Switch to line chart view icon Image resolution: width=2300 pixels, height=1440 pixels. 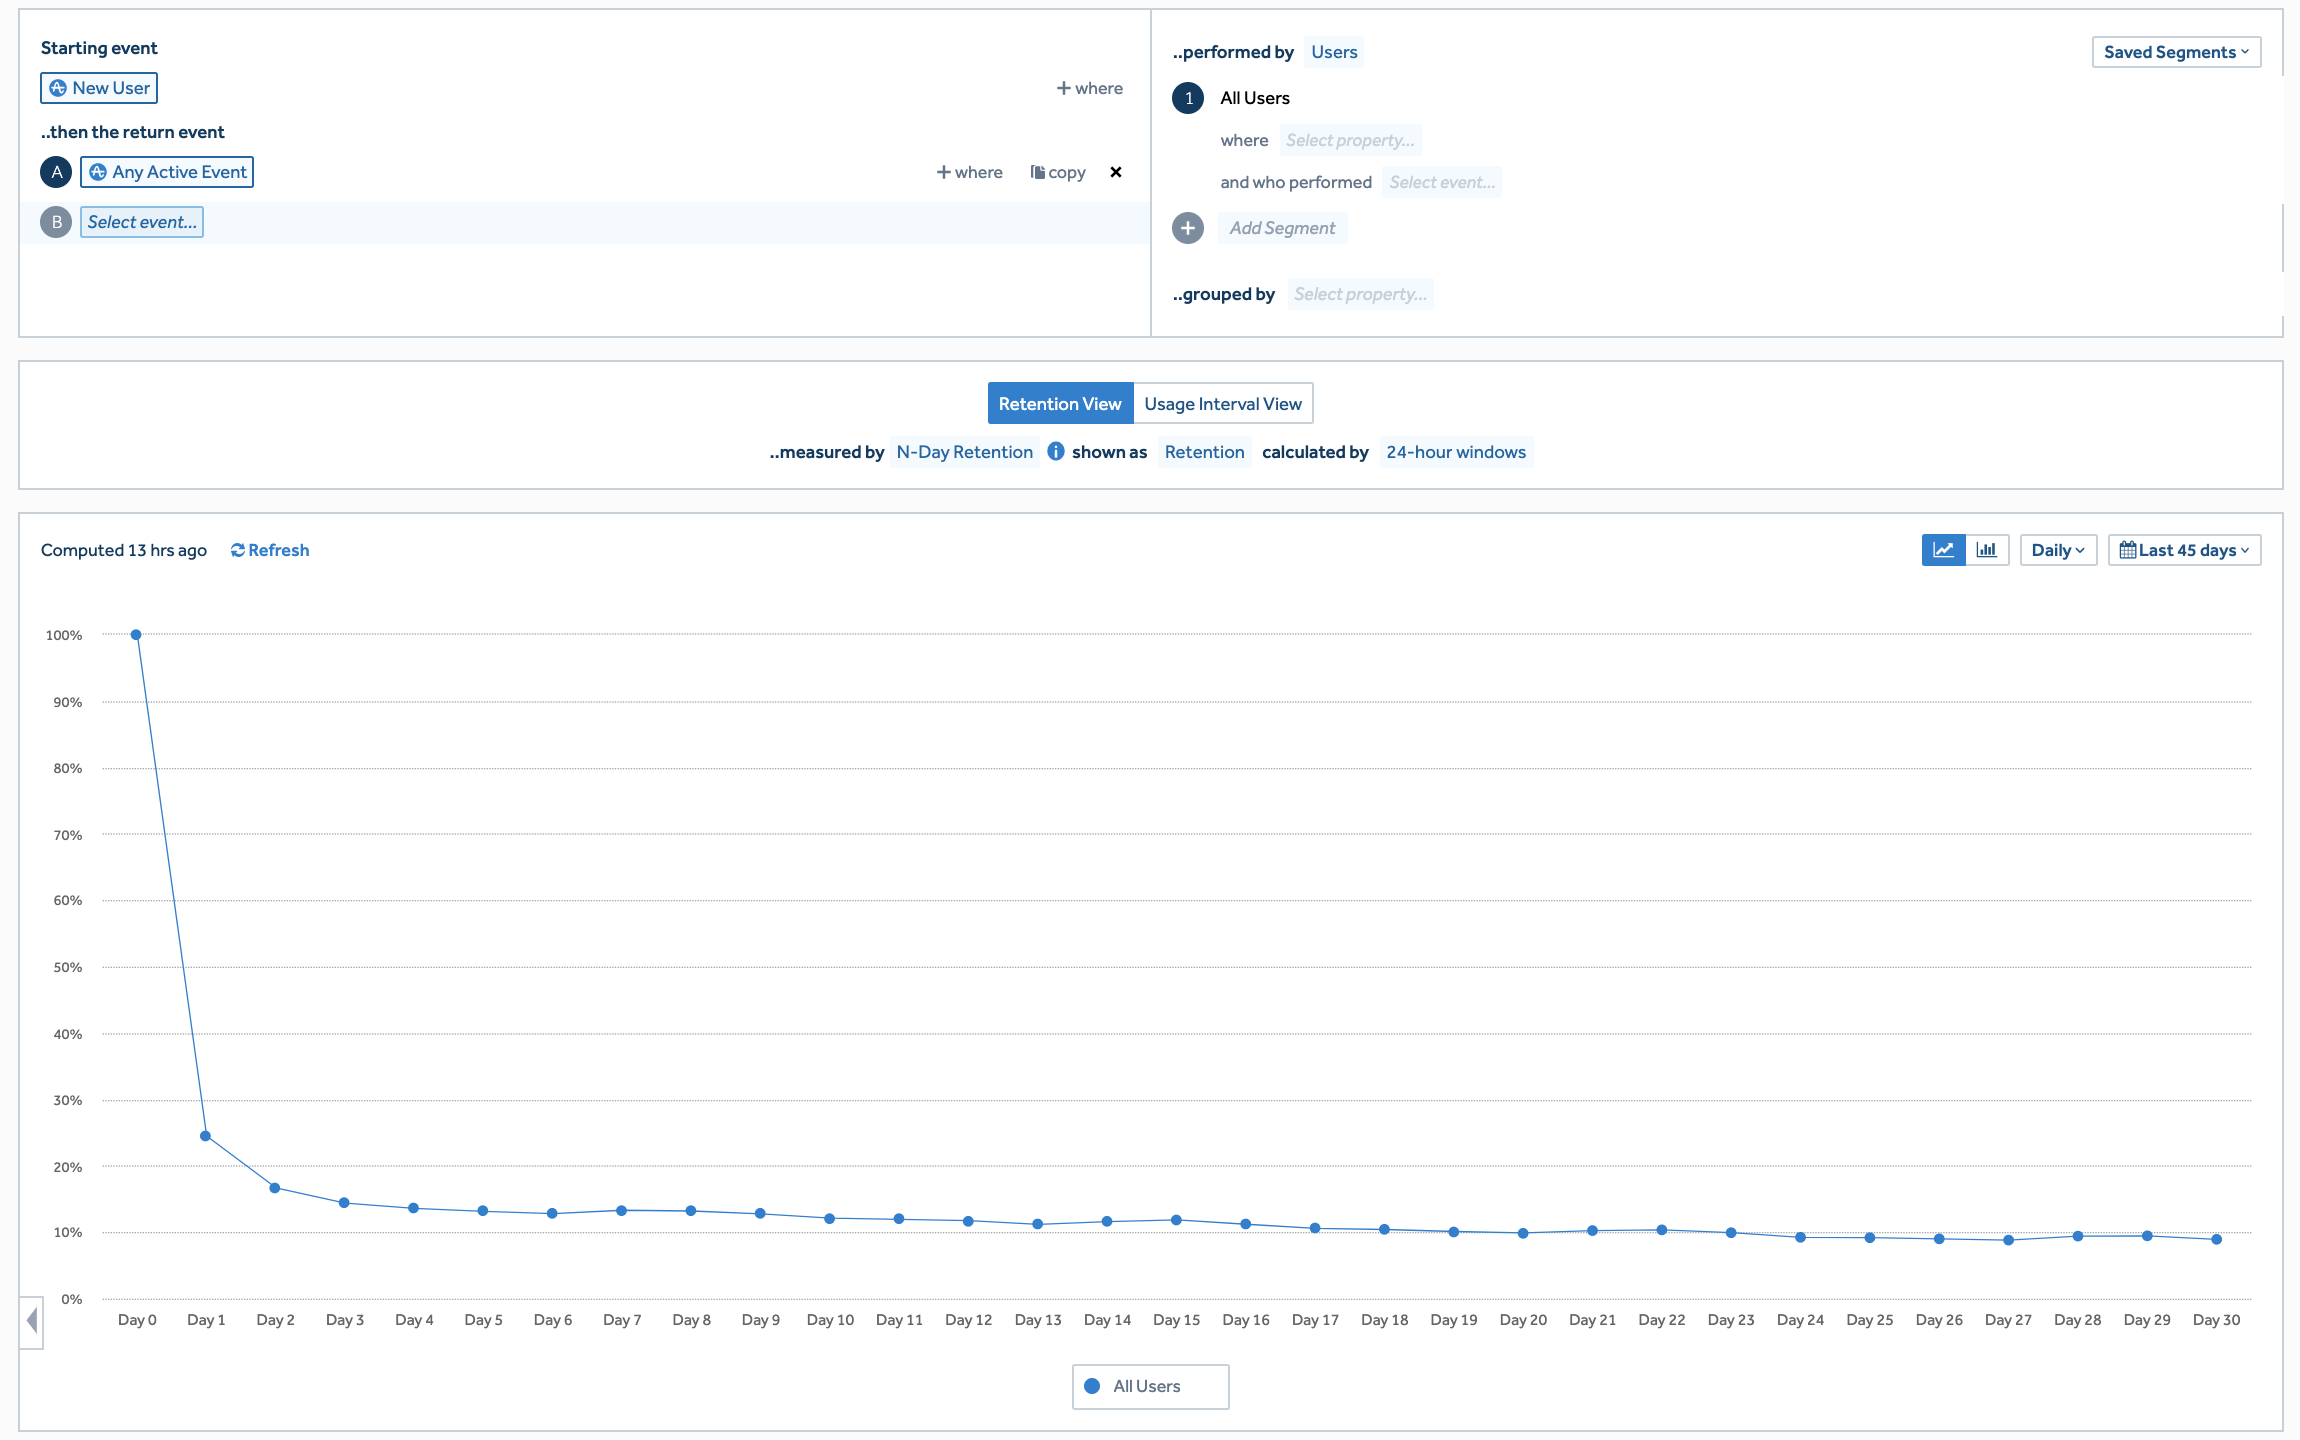coord(1943,550)
